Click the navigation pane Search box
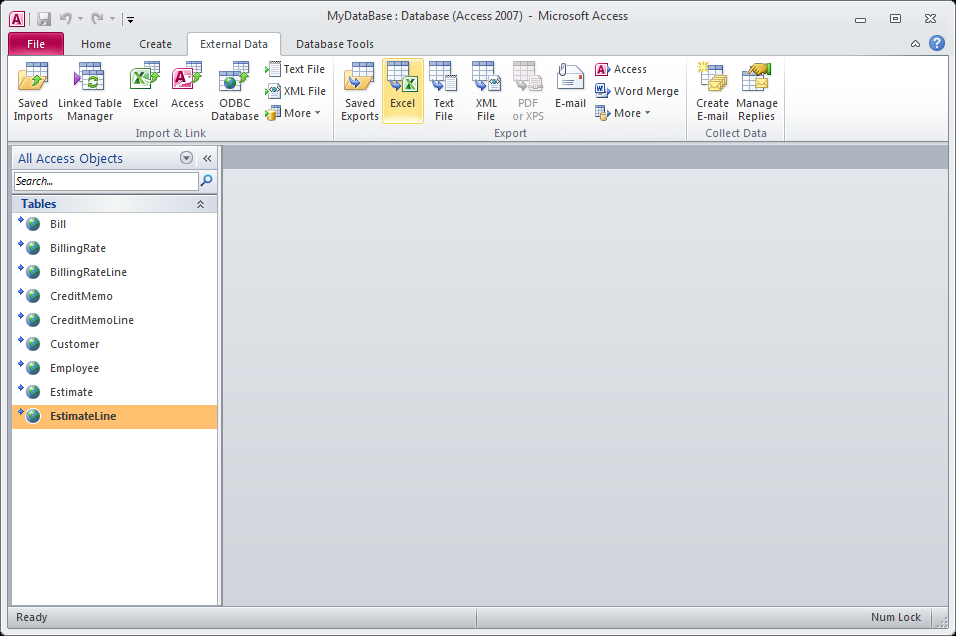Screen dimensions: 956x636 106,181
